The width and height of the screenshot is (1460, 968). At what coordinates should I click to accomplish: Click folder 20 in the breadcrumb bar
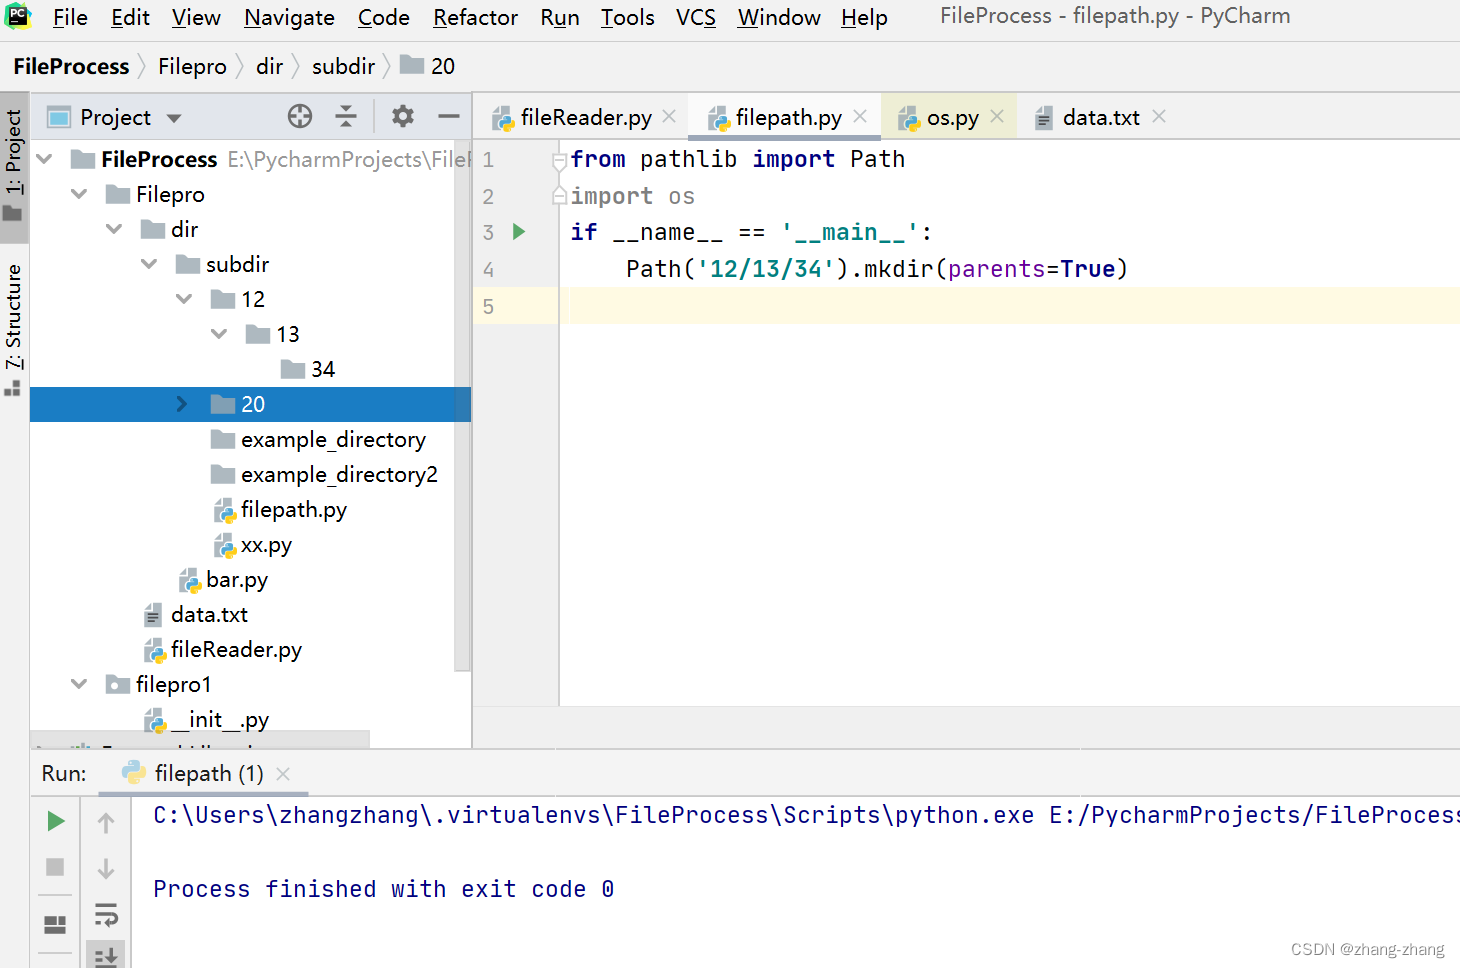428,66
